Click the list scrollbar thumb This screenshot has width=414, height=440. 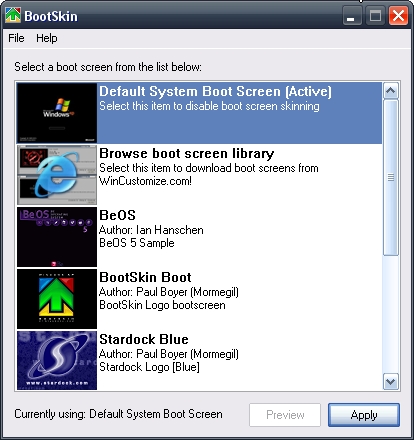click(x=391, y=177)
